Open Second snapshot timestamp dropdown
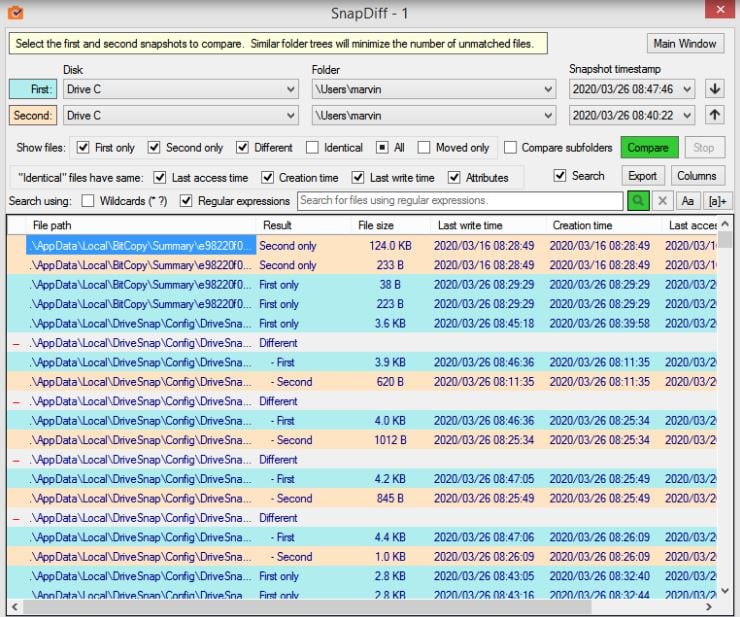 631,115
